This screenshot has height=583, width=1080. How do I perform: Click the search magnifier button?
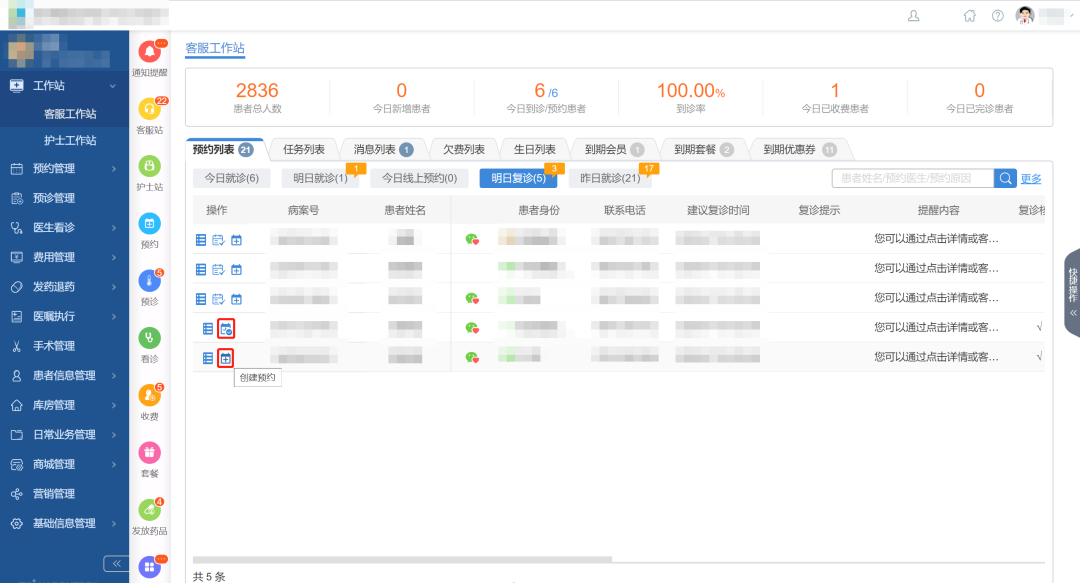click(1005, 178)
